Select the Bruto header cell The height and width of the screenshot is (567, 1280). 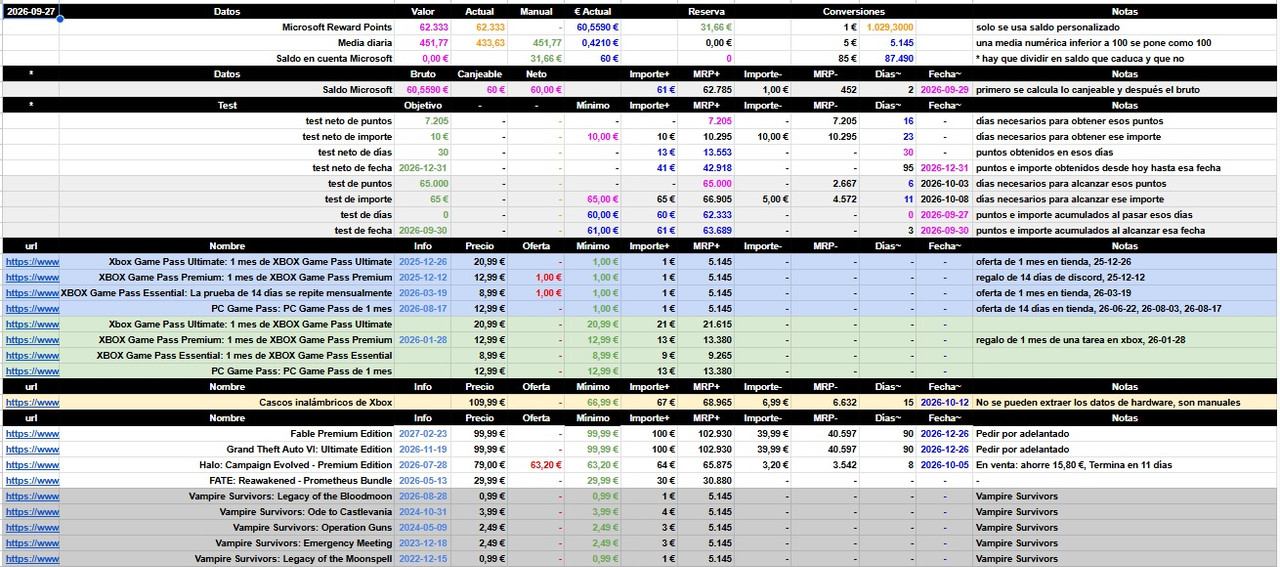423,74
